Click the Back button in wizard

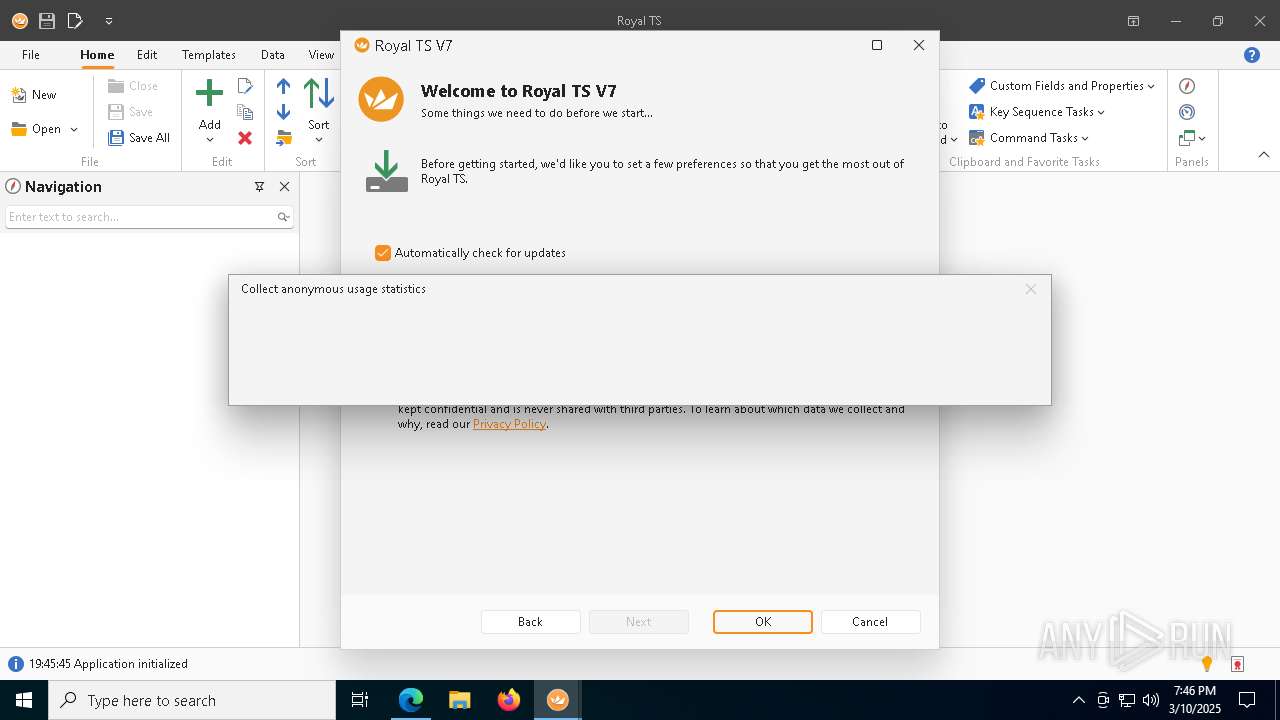(x=530, y=622)
